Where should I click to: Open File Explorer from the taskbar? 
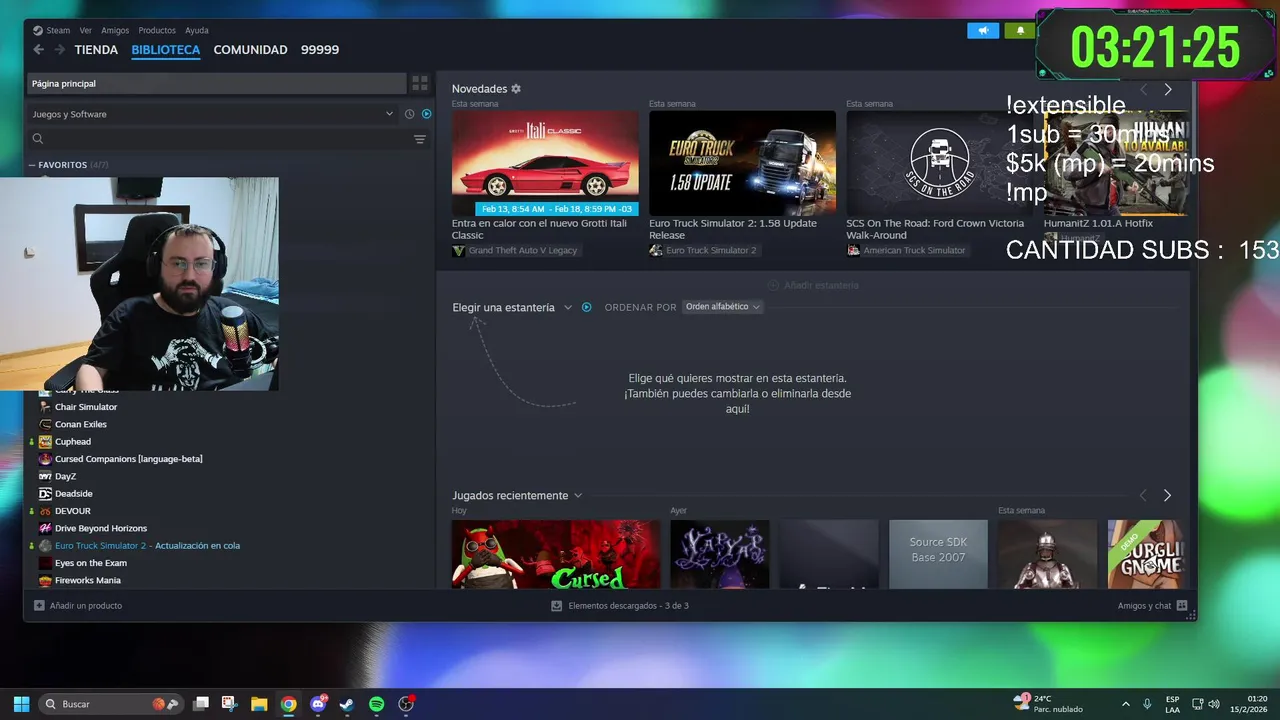pyautogui.click(x=259, y=704)
